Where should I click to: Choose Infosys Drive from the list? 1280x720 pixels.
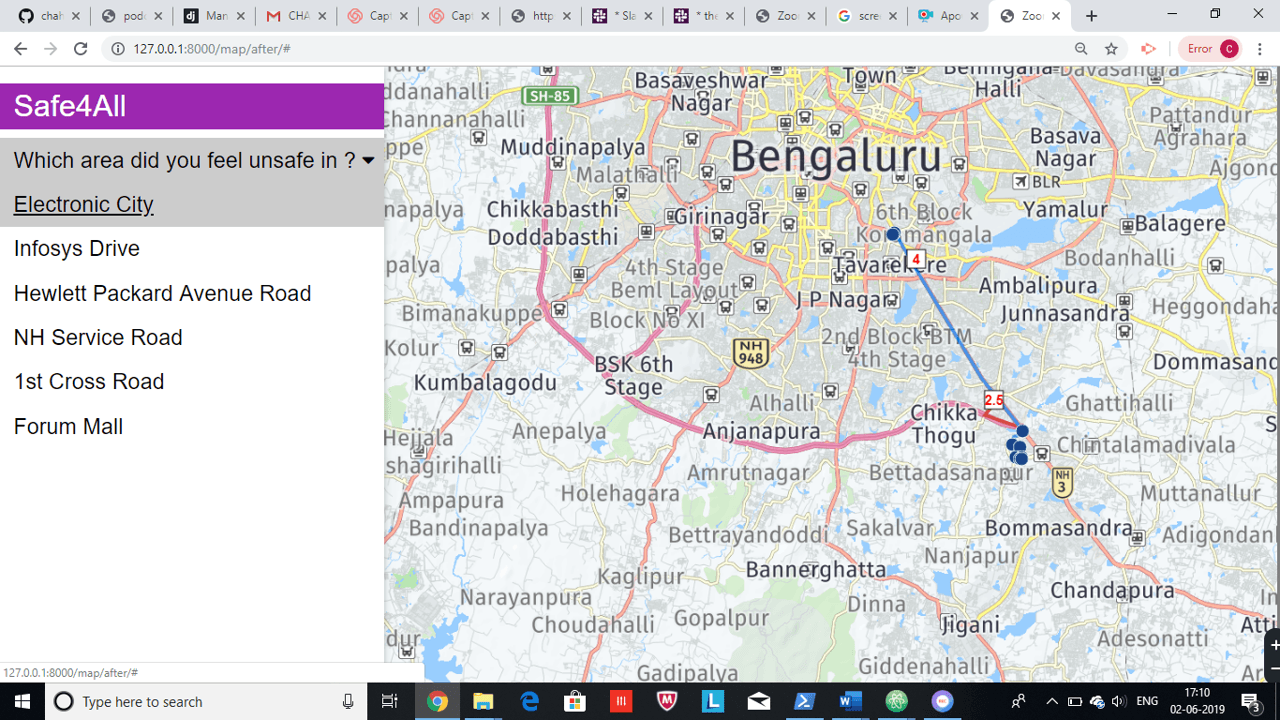(x=77, y=249)
